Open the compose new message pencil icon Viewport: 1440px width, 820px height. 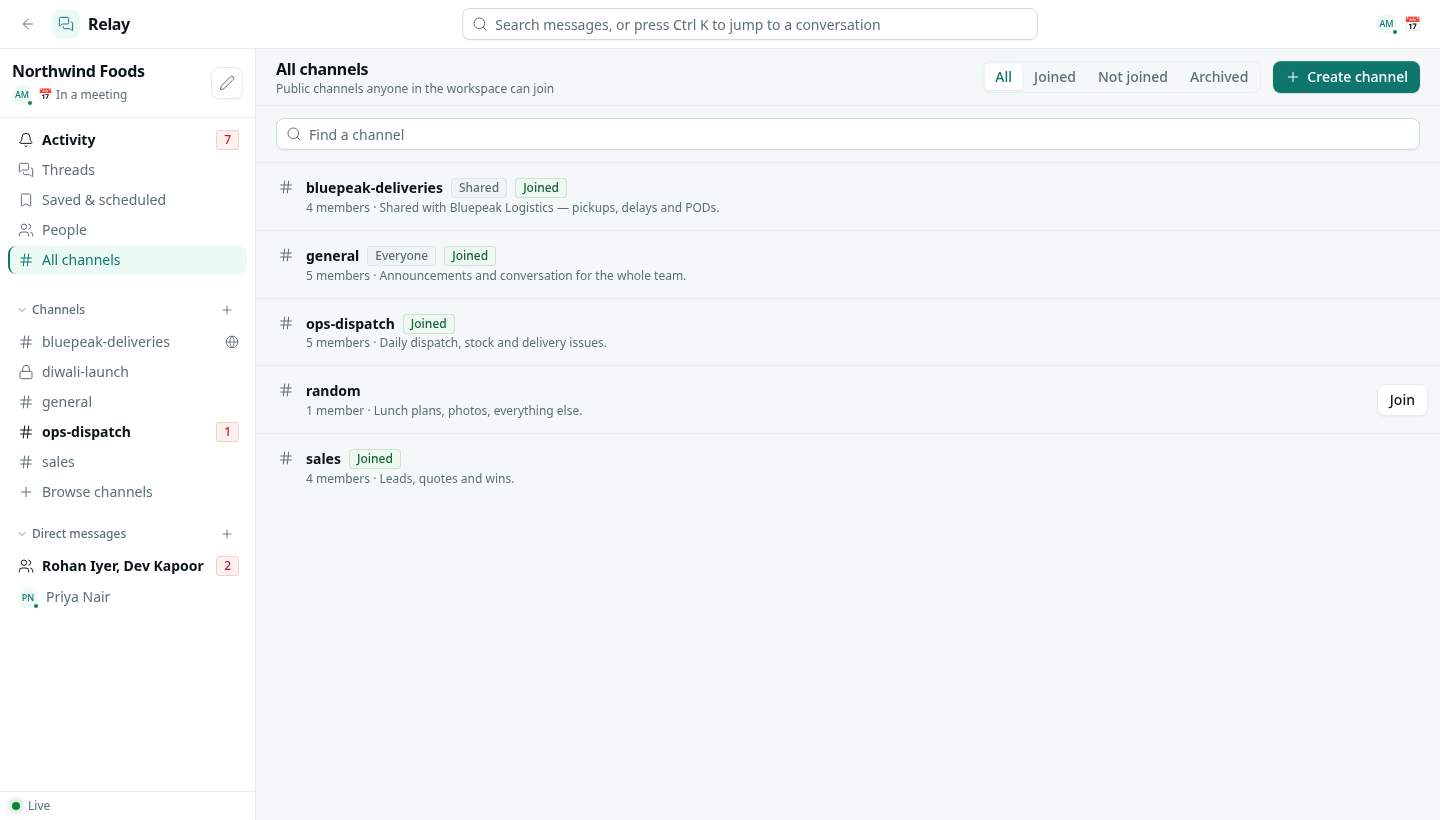[x=227, y=83]
